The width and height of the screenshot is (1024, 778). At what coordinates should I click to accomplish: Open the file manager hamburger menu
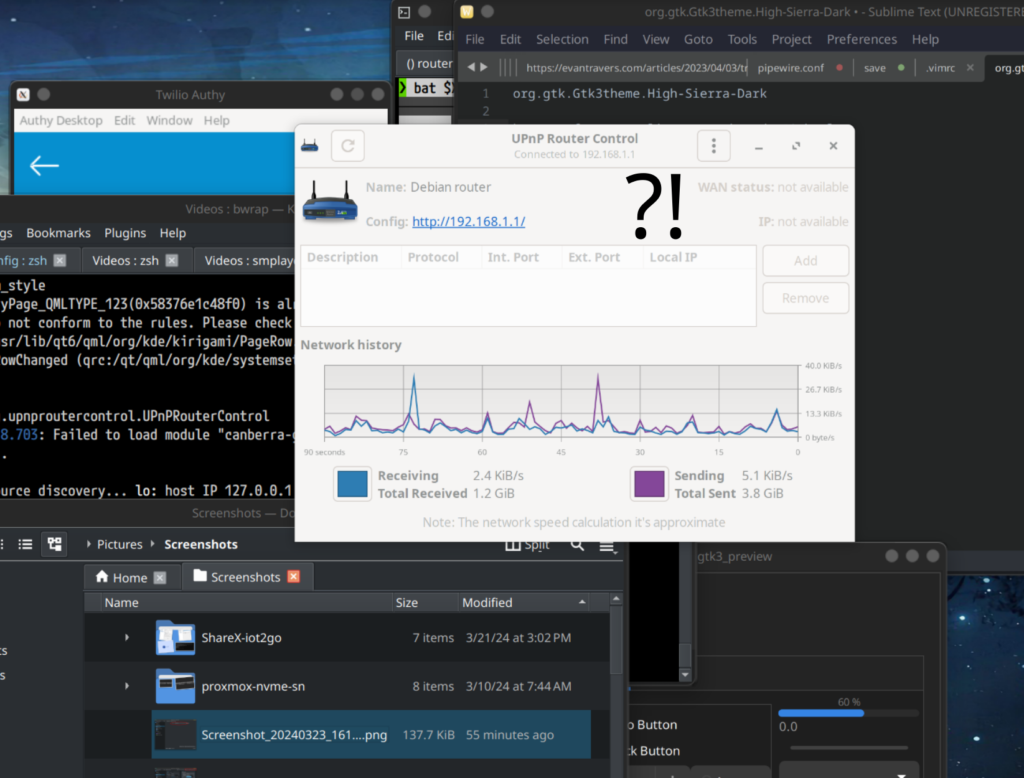(607, 545)
